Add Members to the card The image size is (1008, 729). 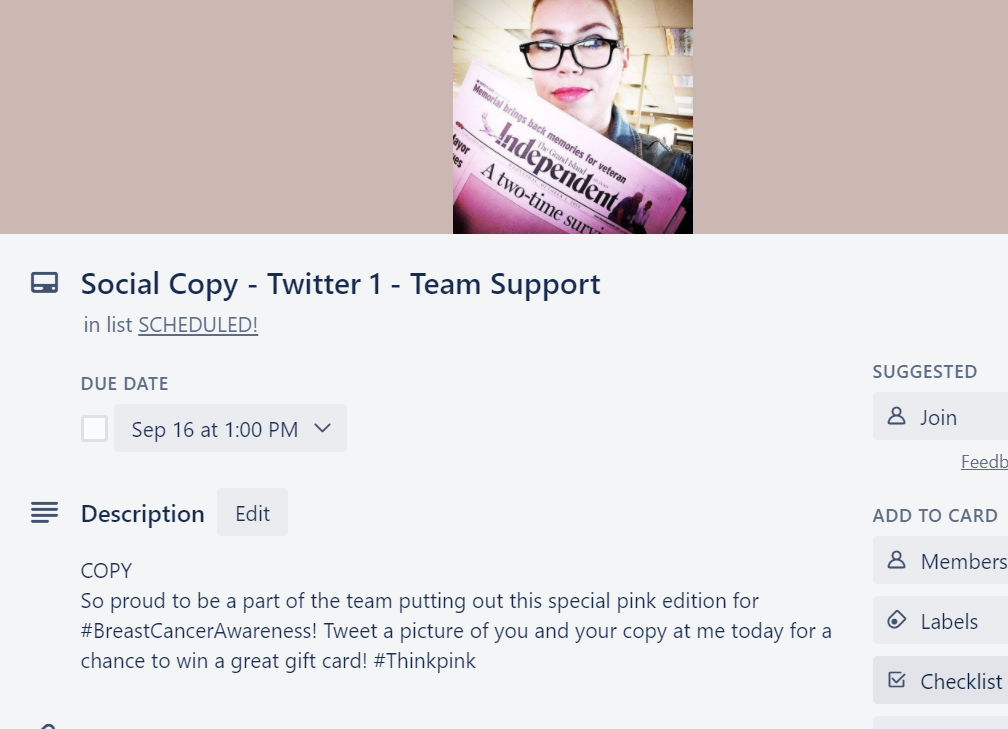(940, 561)
